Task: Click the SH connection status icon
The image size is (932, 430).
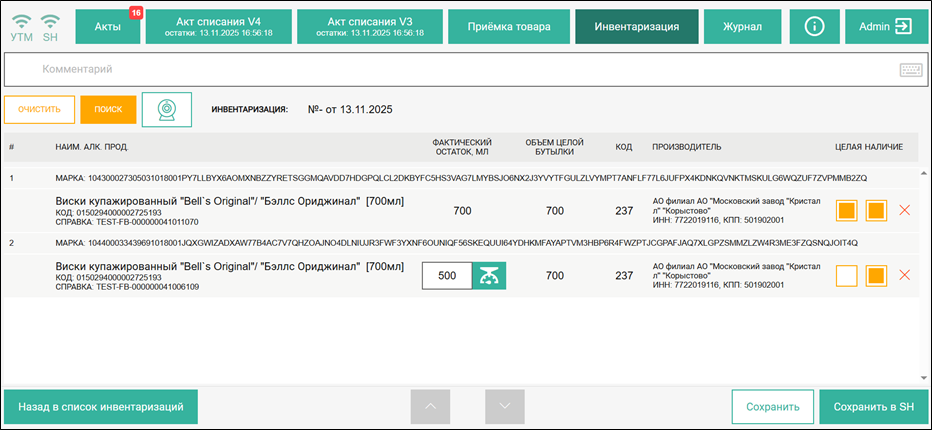Action: pyautogui.click(x=51, y=27)
